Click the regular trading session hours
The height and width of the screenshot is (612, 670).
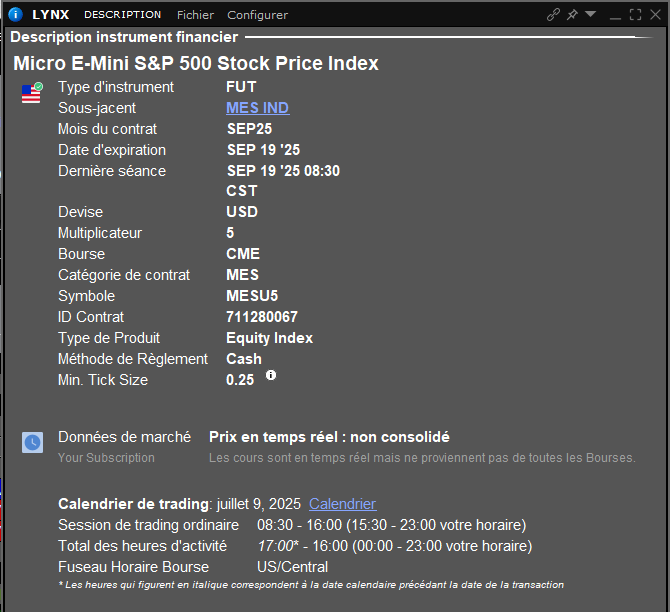pyautogui.click(x=391, y=525)
